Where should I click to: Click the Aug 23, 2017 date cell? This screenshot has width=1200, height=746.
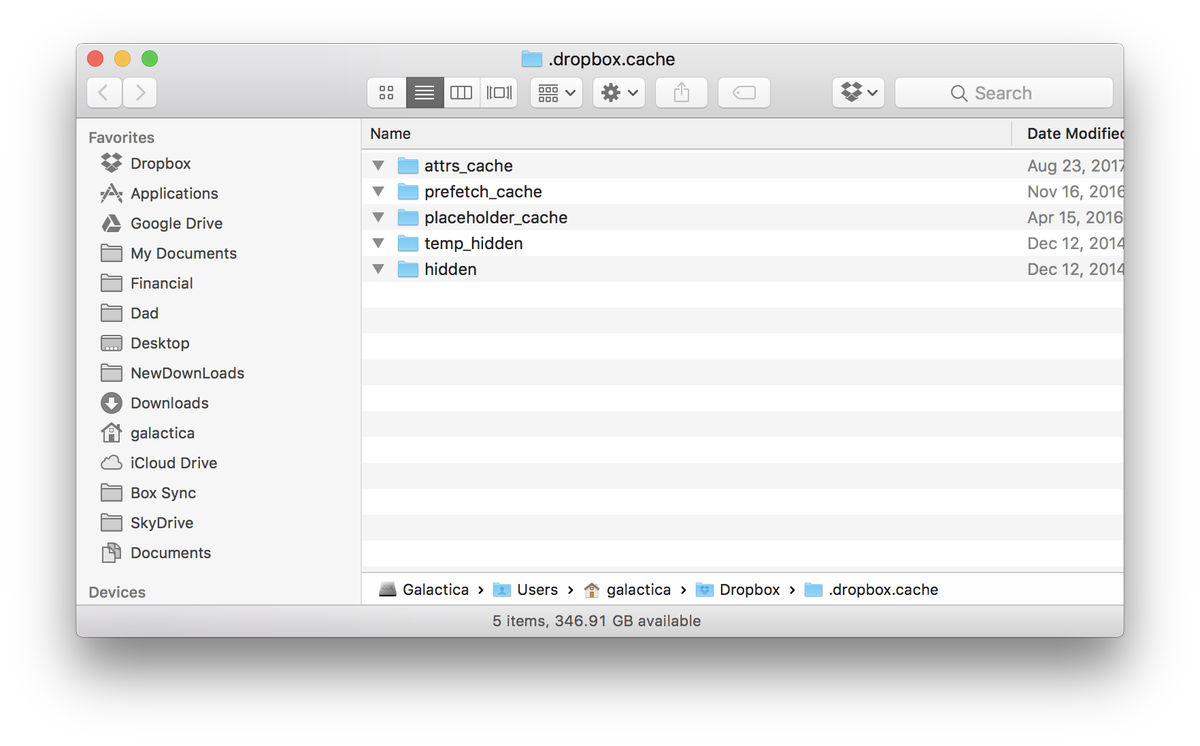click(x=1075, y=166)
